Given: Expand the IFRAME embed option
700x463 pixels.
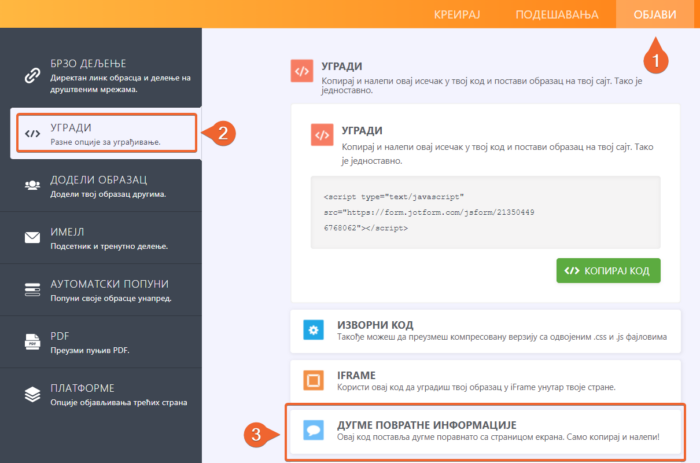Looking at the screenshot, I should coord(486,381).
